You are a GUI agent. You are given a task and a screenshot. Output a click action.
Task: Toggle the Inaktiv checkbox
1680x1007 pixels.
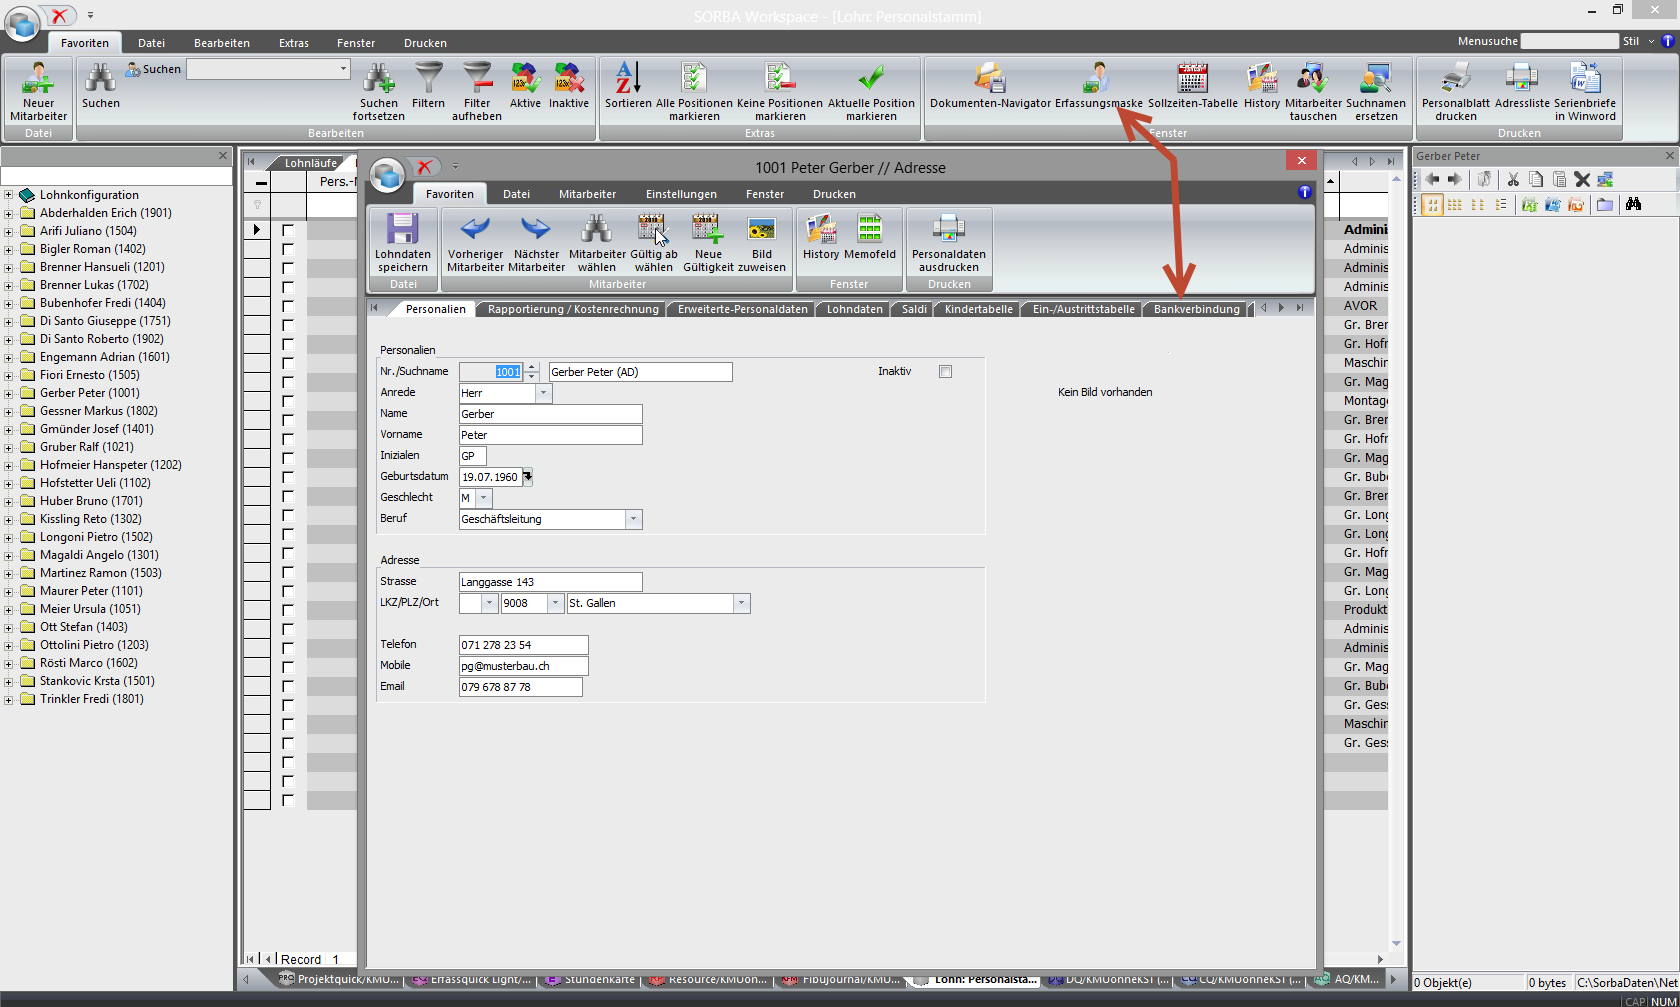coord(945,371)
